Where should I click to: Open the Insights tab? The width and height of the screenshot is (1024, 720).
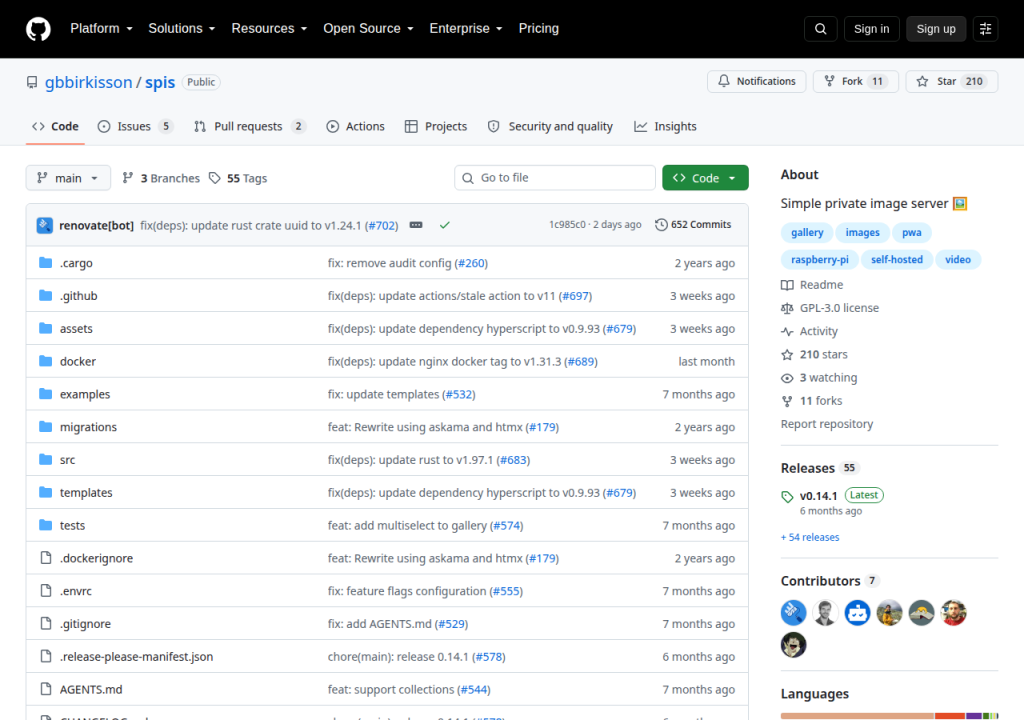(x=665, y=127)
